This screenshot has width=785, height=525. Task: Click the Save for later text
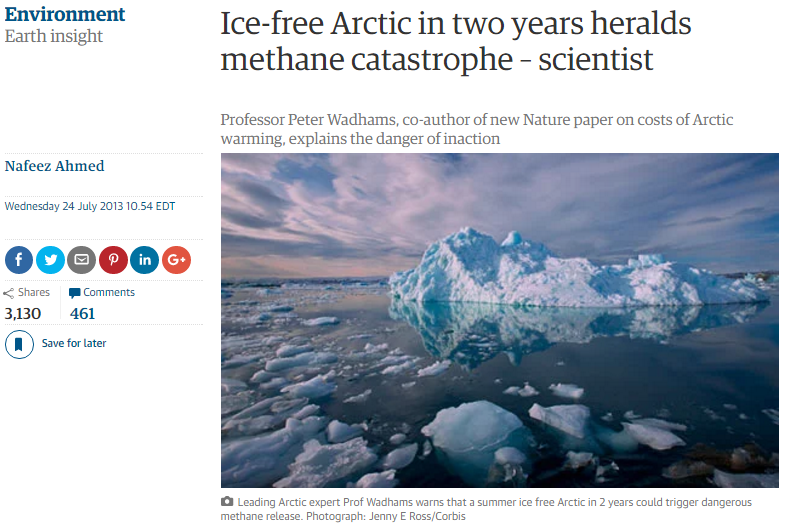point(74,343)
